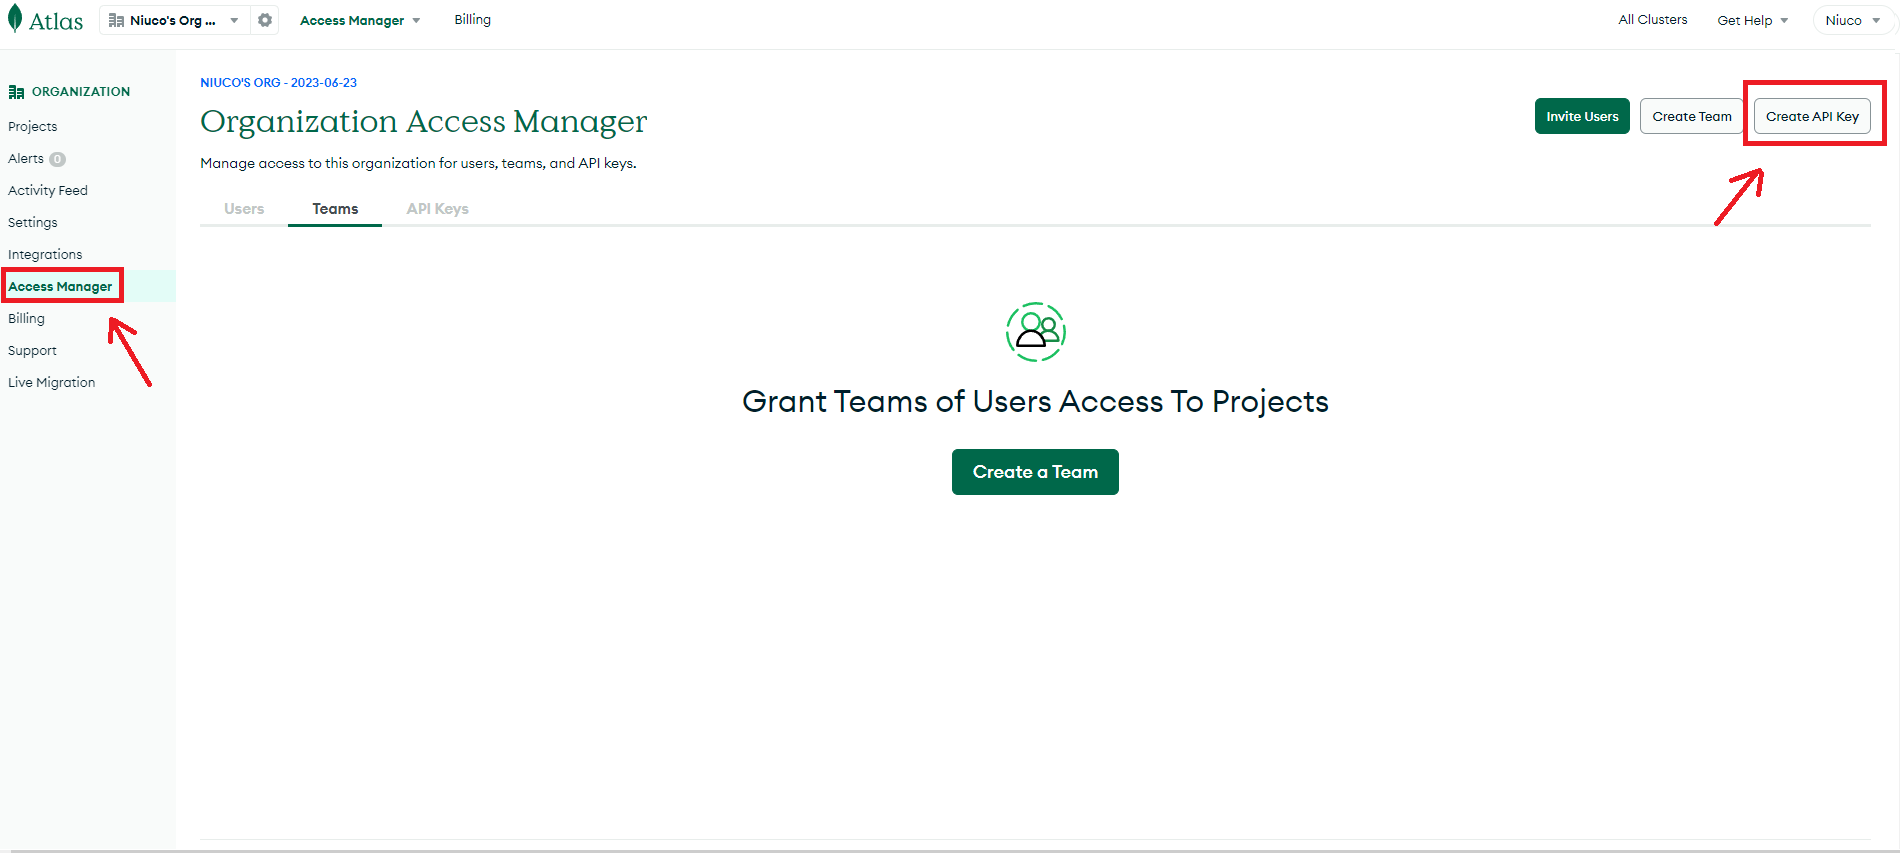
Task: Click the Organization Access Manager heading
Action: click(x=424, y=121)
